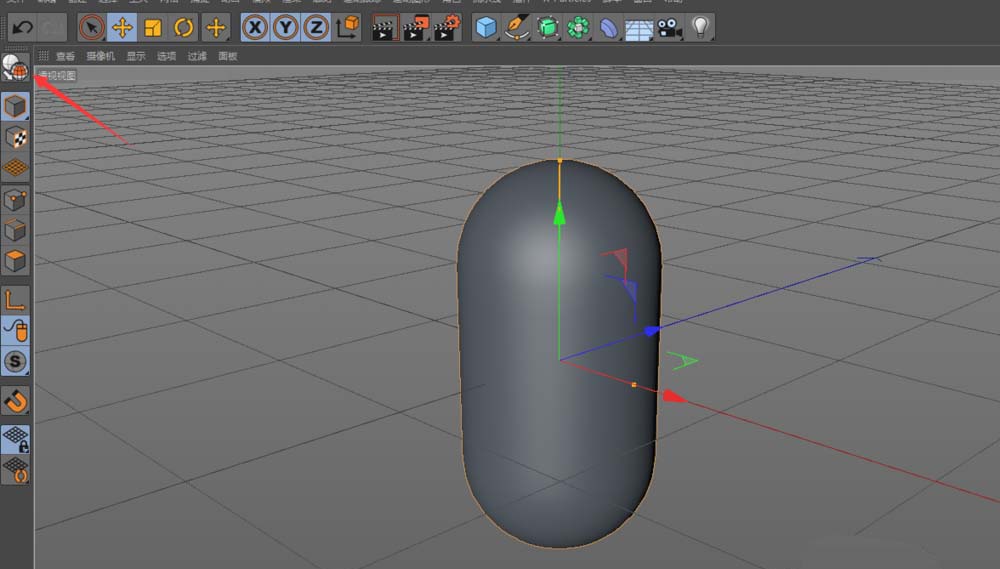
Task: Expand the Deformer objects dropdown
Action: click(x=608, y=27)
